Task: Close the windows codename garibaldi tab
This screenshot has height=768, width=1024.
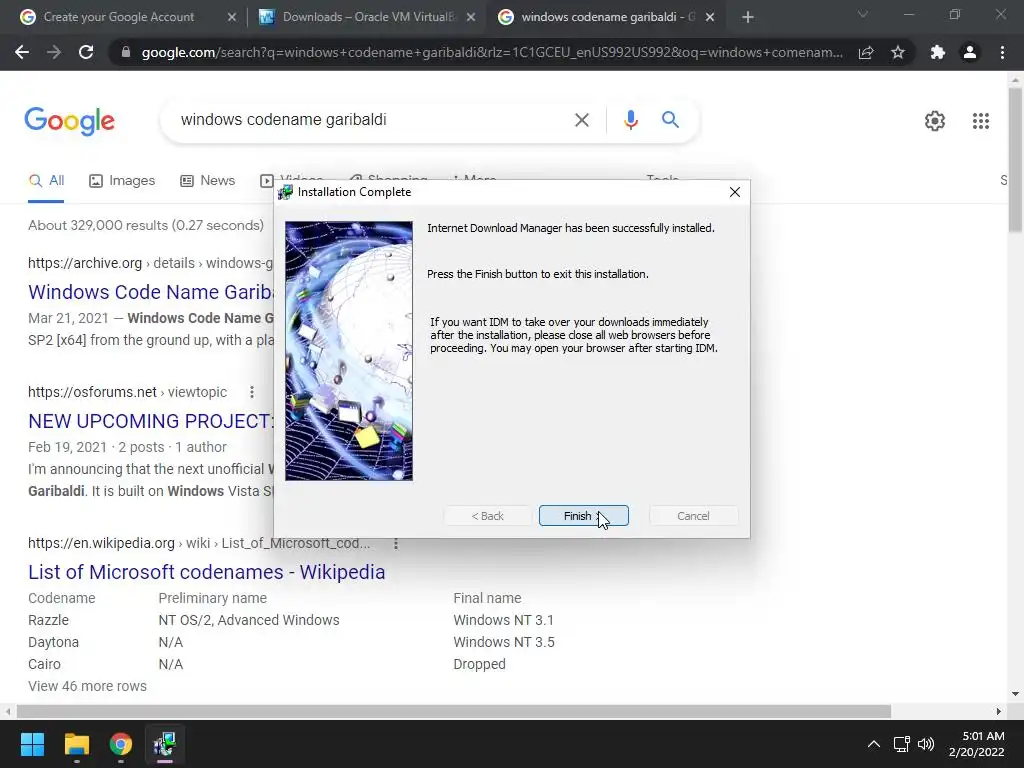Action: coord(710,17)
